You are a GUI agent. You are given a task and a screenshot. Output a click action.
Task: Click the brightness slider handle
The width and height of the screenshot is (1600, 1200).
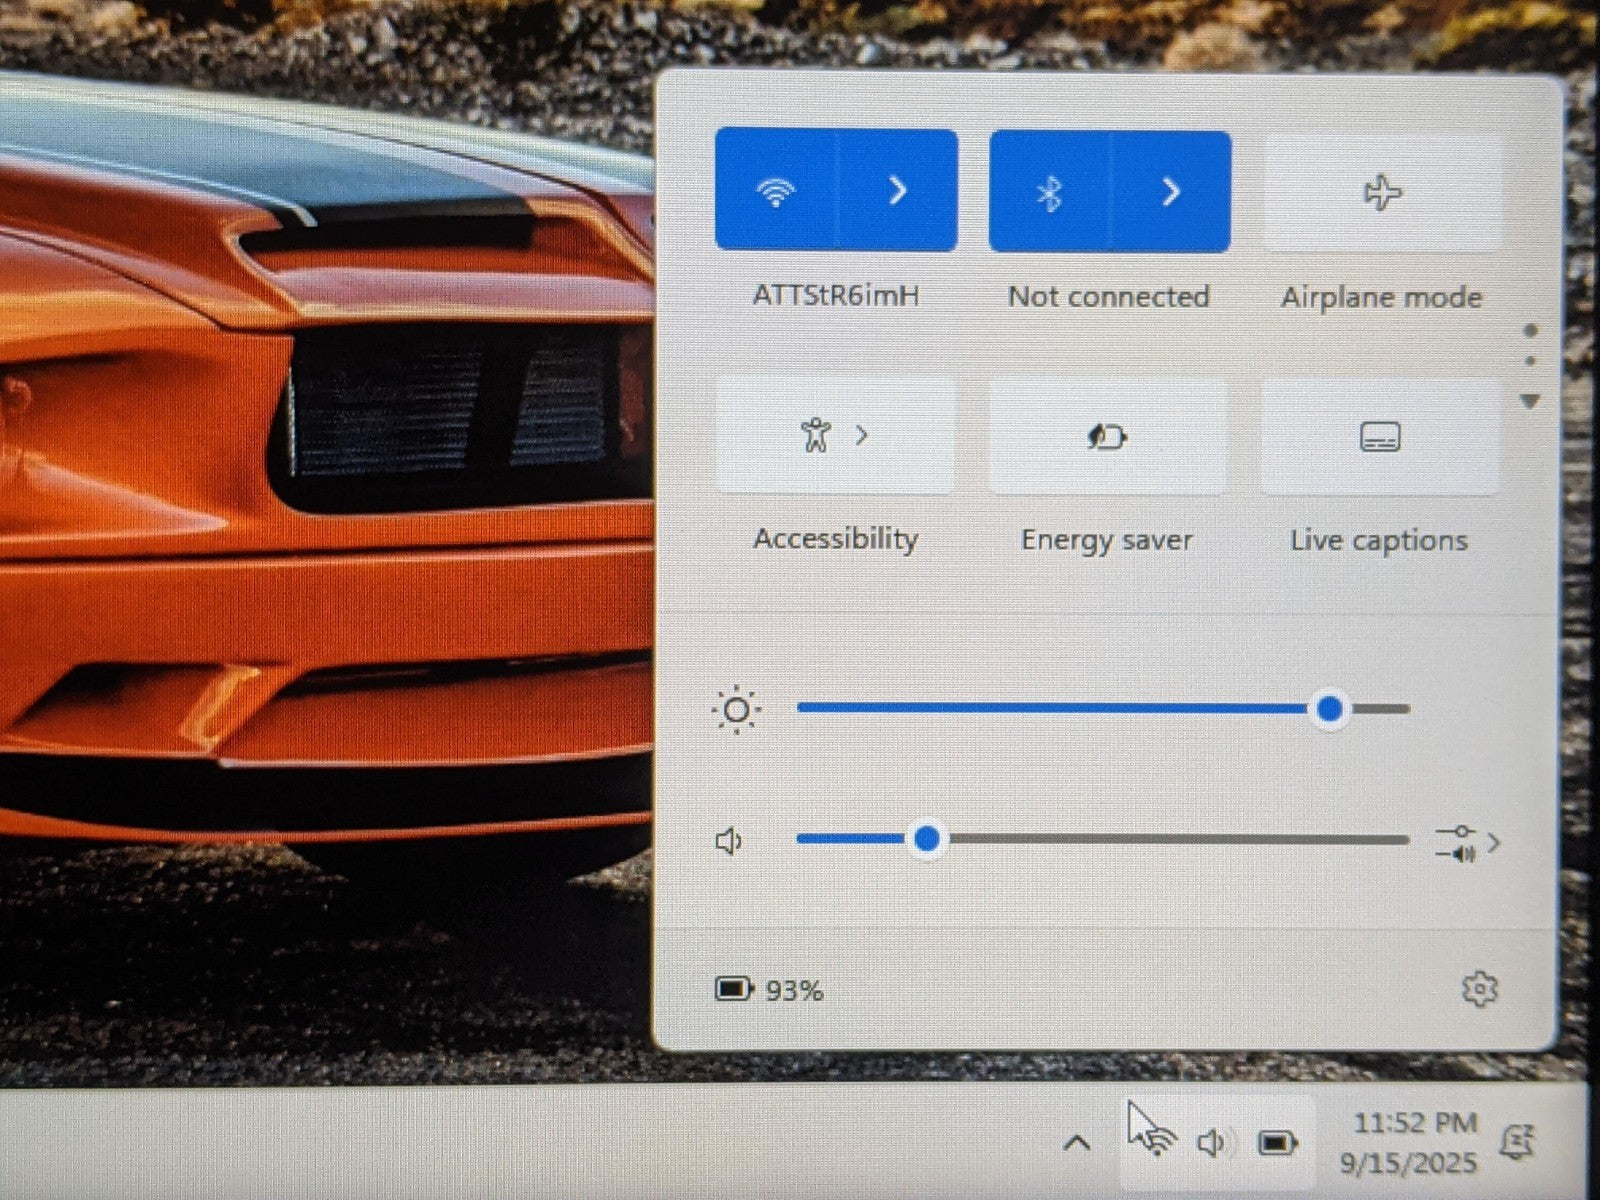point(1329,709)
